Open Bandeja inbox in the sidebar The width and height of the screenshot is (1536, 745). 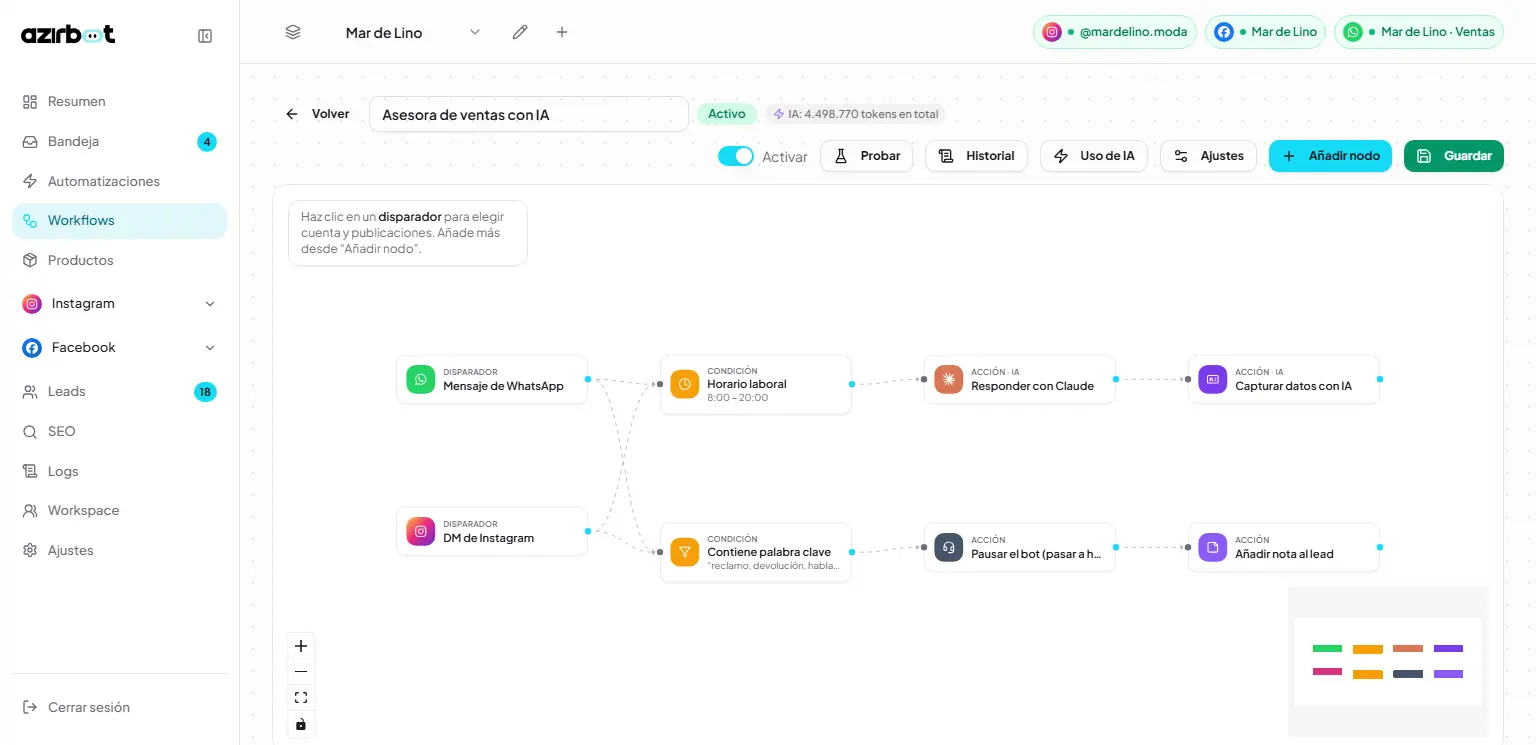[120, 141]
